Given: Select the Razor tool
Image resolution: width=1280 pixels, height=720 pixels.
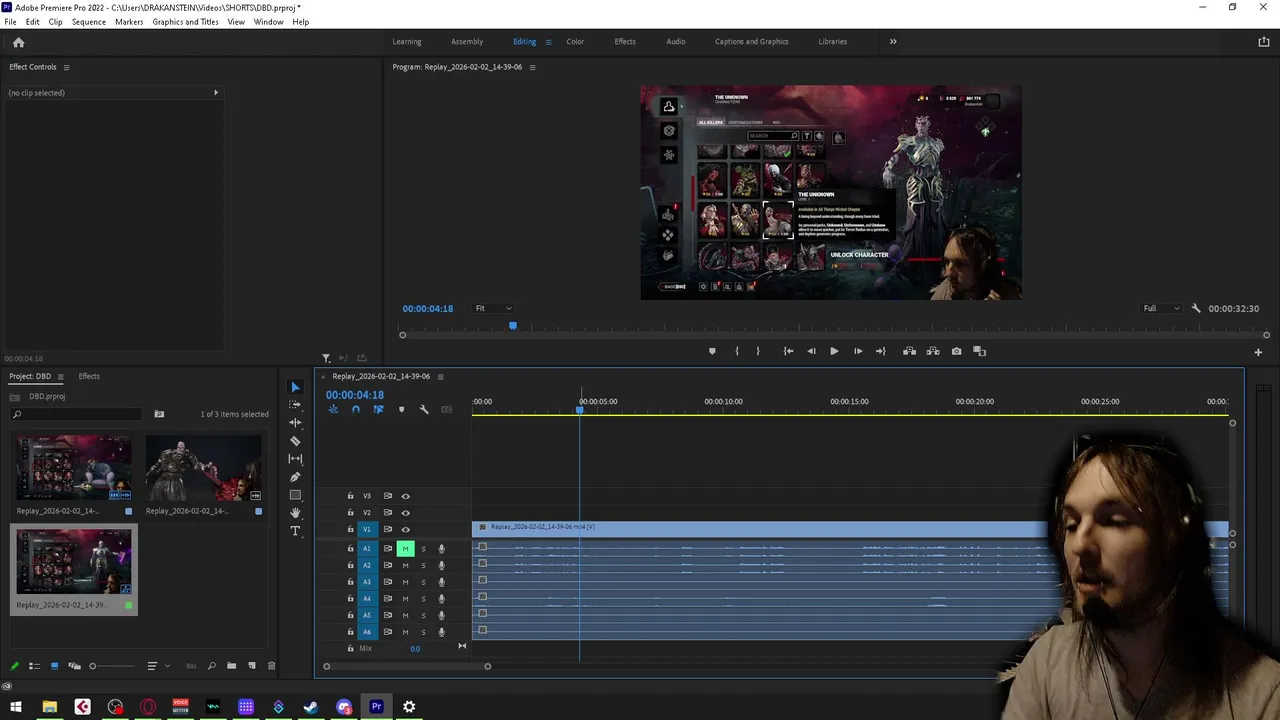Looking at the screenshot, I should [295, 441].
